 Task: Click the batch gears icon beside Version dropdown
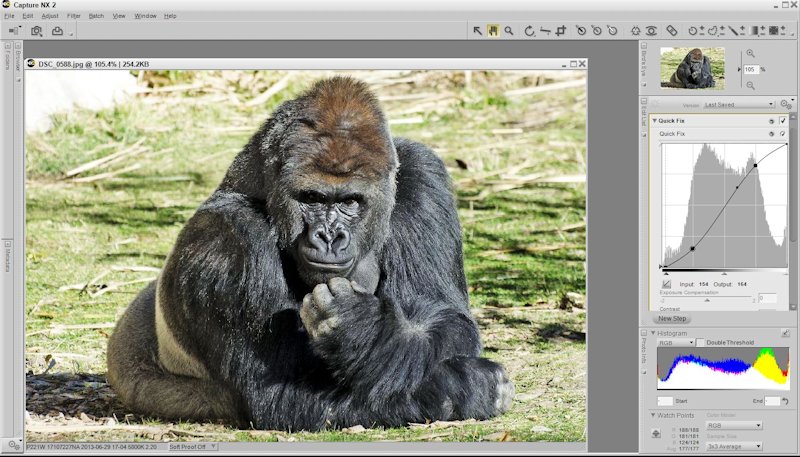pos(786,105)
